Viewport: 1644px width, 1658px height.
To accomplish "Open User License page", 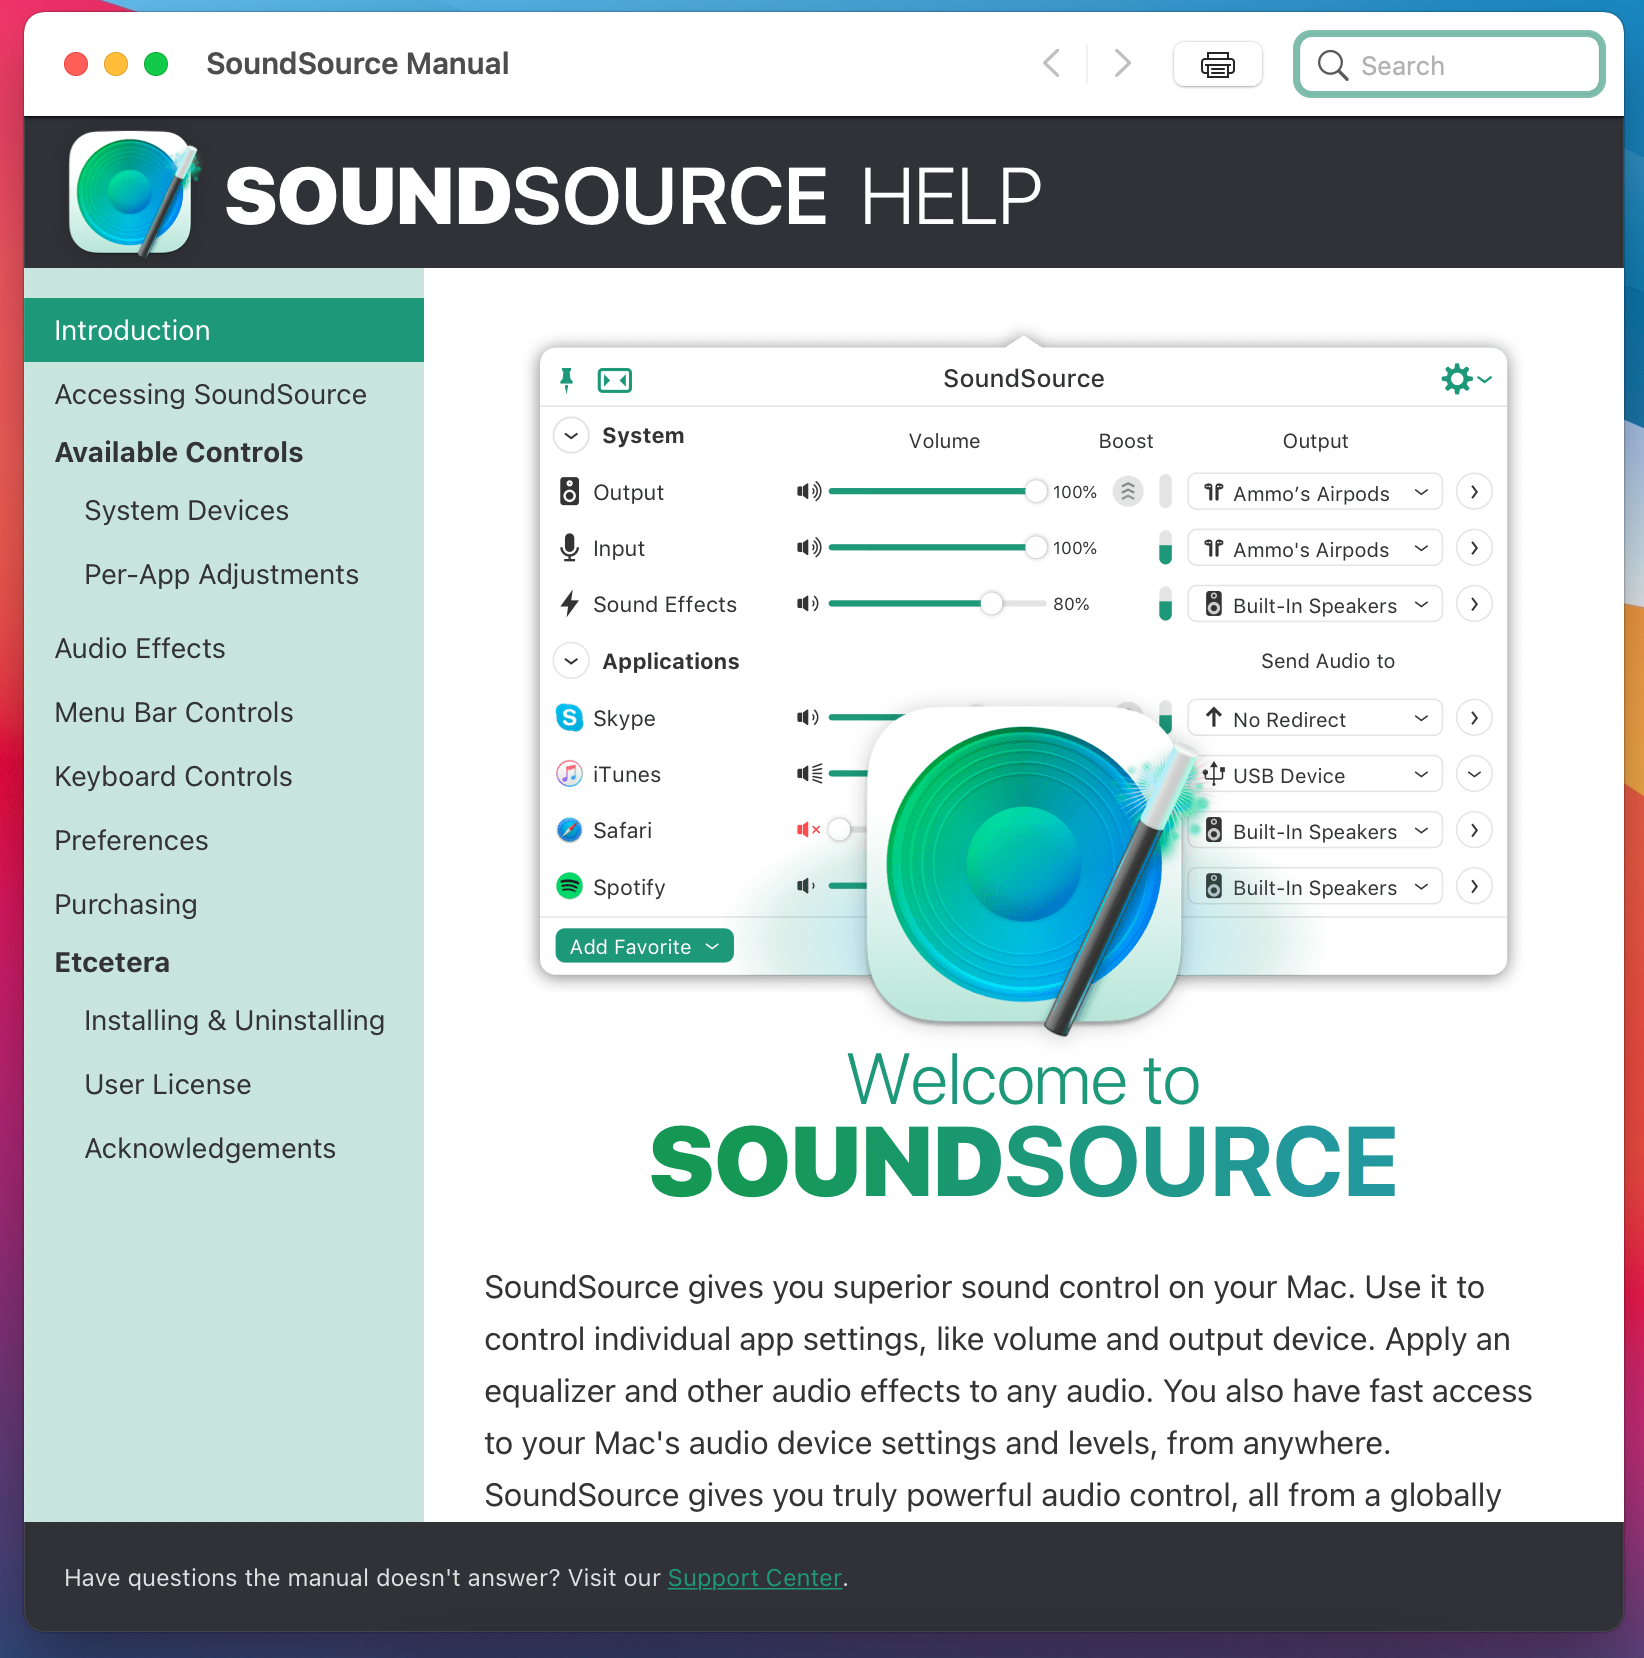I will 168,1084.
